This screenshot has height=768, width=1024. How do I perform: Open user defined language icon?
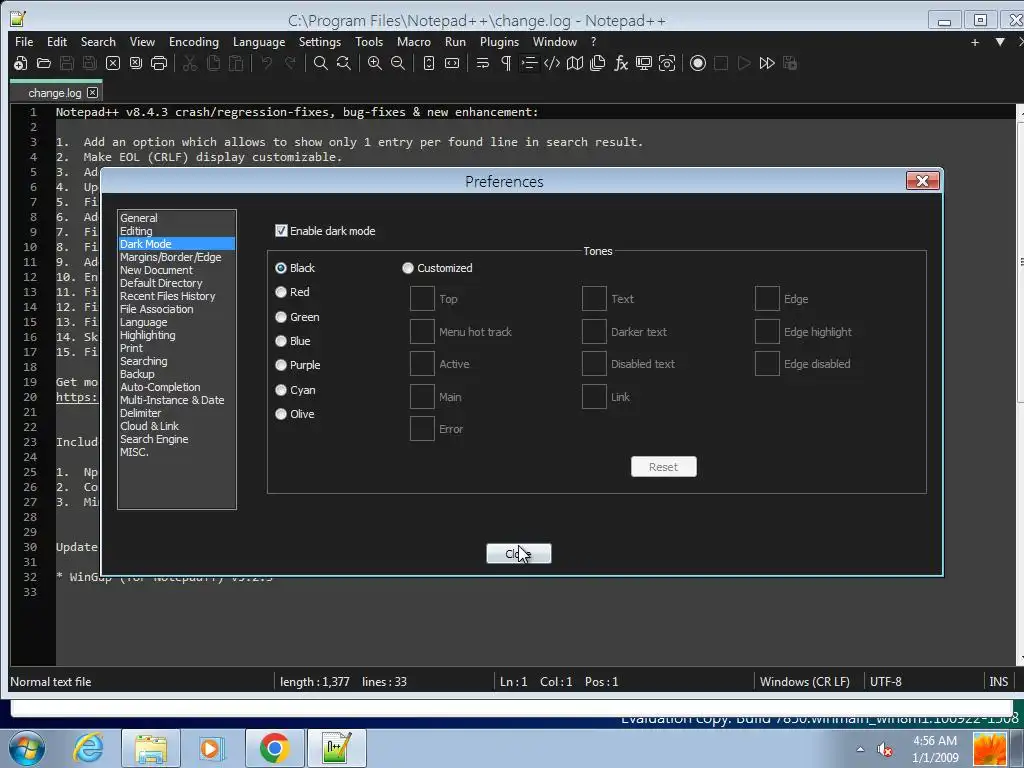click(x=552, y=63)
